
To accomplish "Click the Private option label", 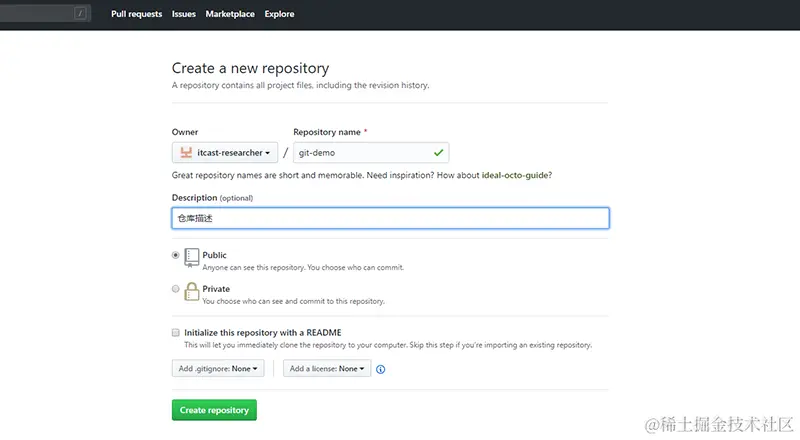I will click(216, 288).
